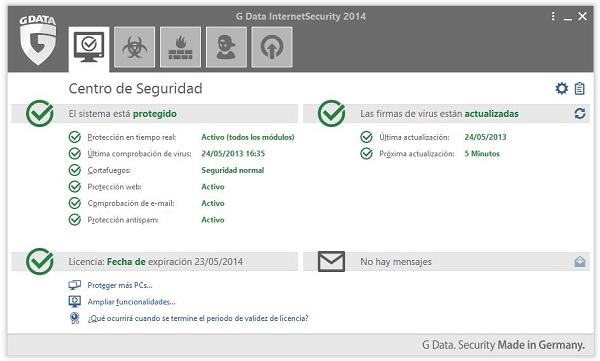600x361 pixels.
Task: Close the G Data InternetSecurity window
Action: (x=582, y=16)
